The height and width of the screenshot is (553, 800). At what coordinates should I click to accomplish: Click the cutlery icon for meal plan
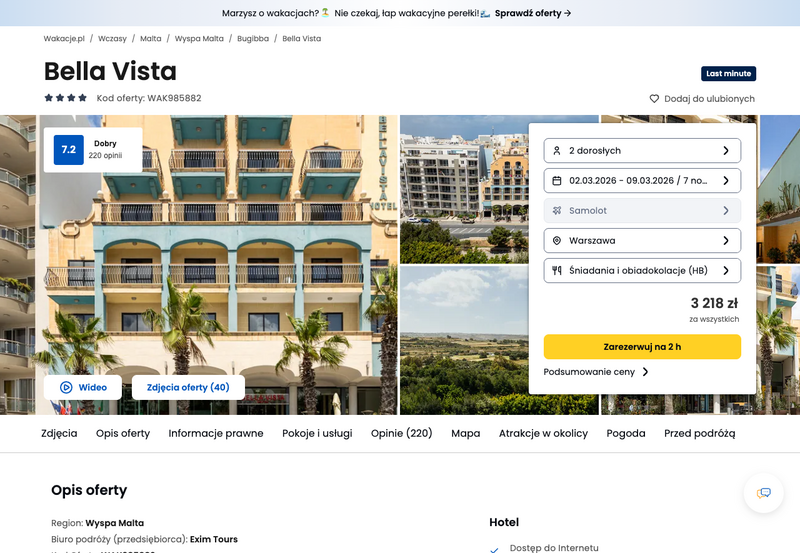557,270
